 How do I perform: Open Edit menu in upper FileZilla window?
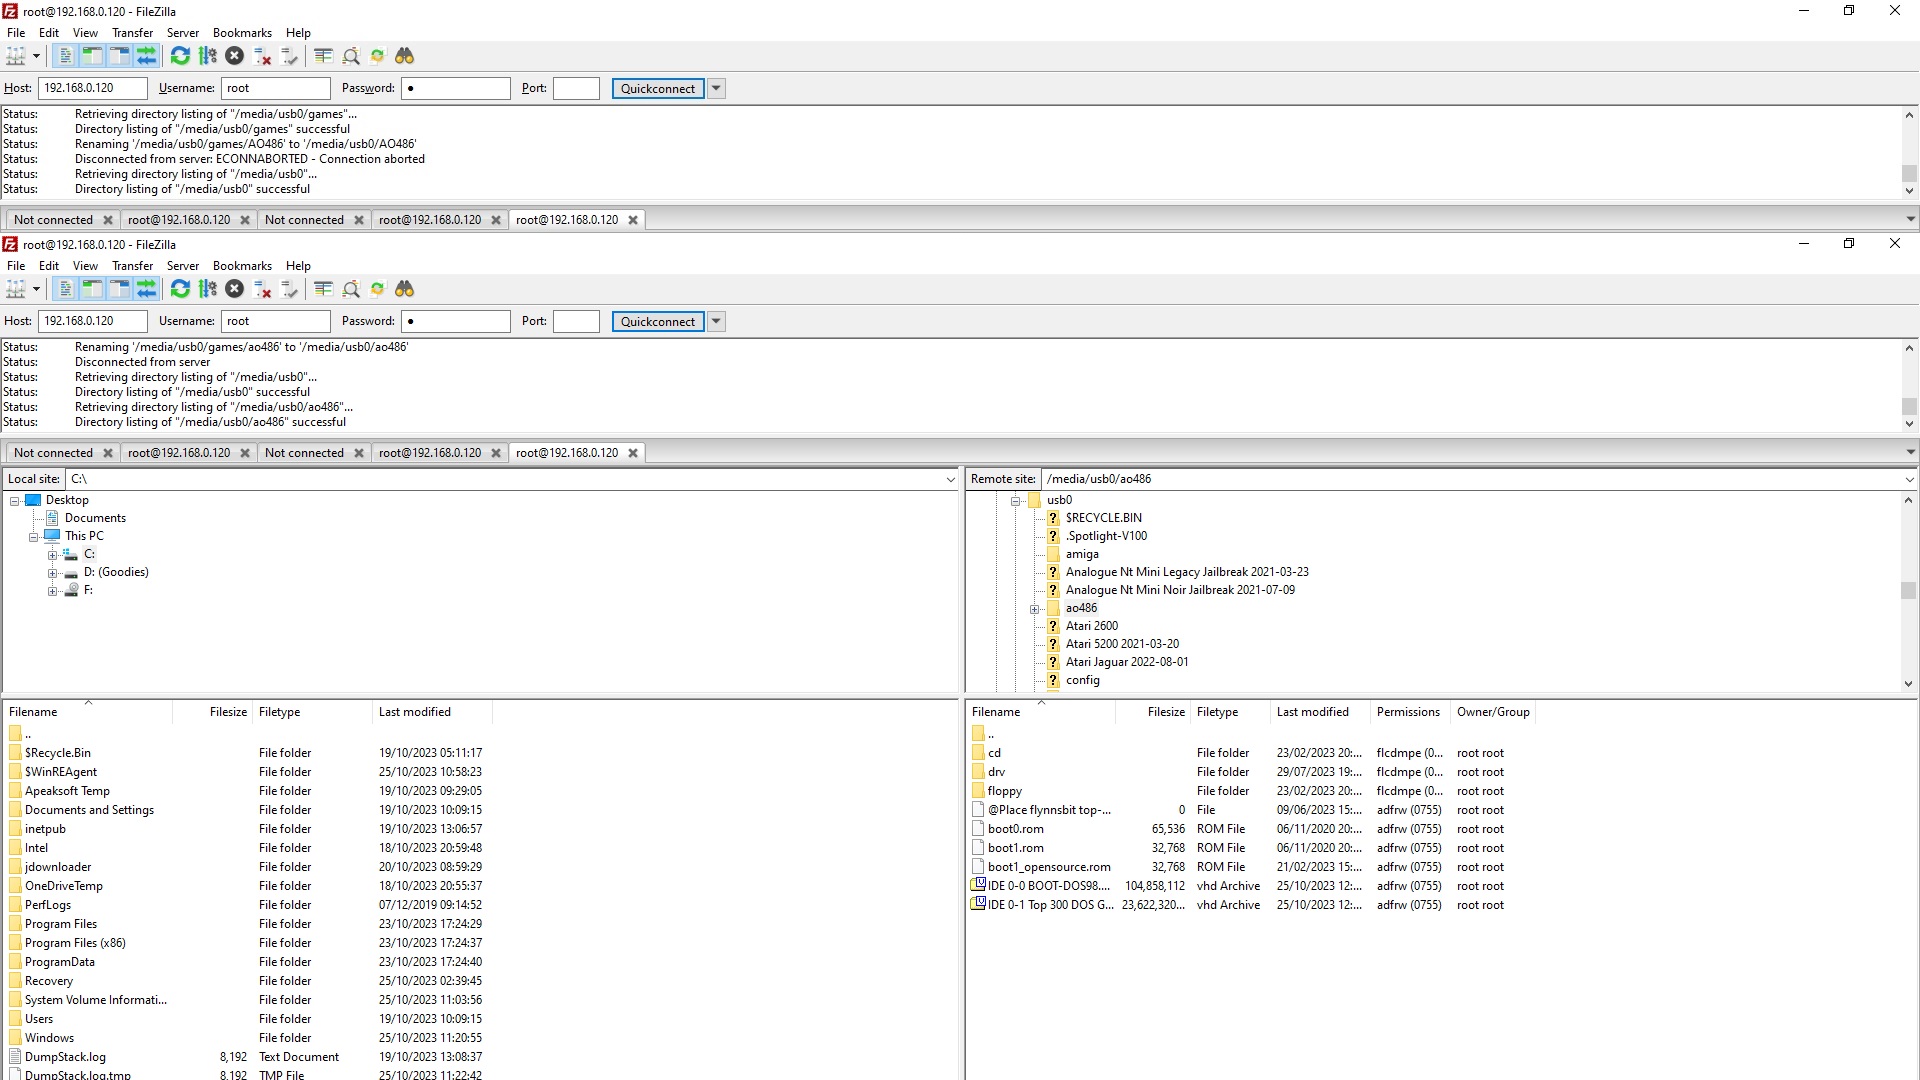[49, 33]
